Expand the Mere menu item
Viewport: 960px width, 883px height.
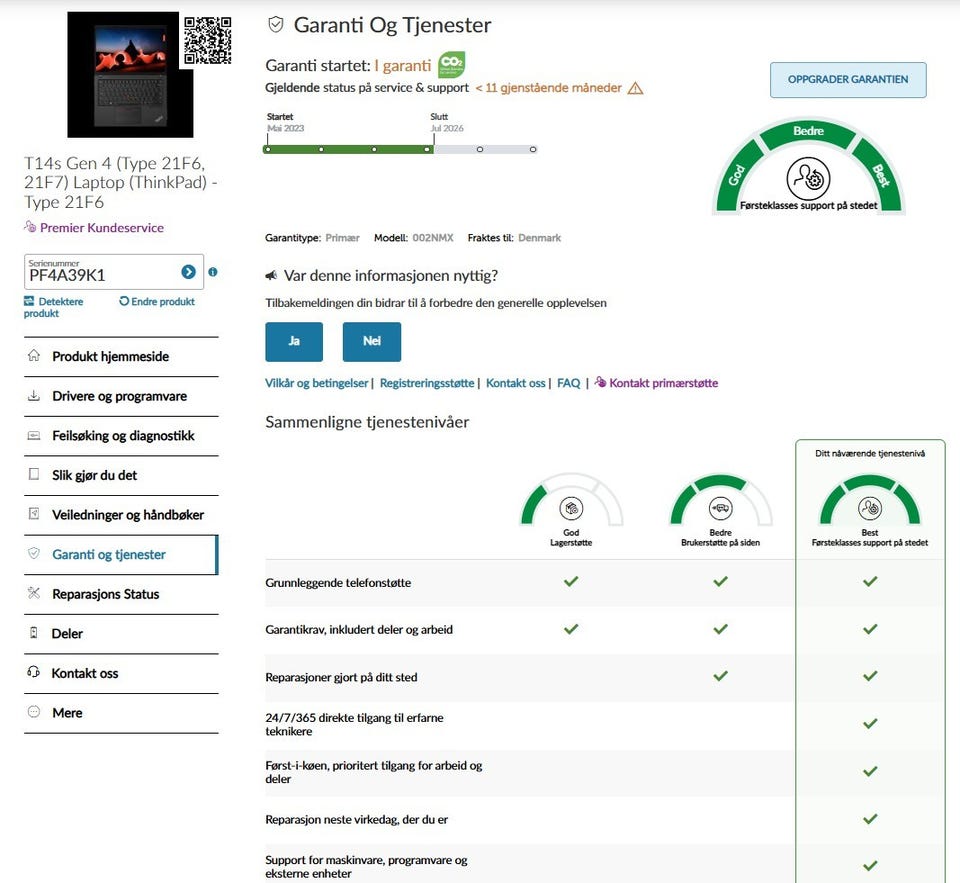pos(121,713)
